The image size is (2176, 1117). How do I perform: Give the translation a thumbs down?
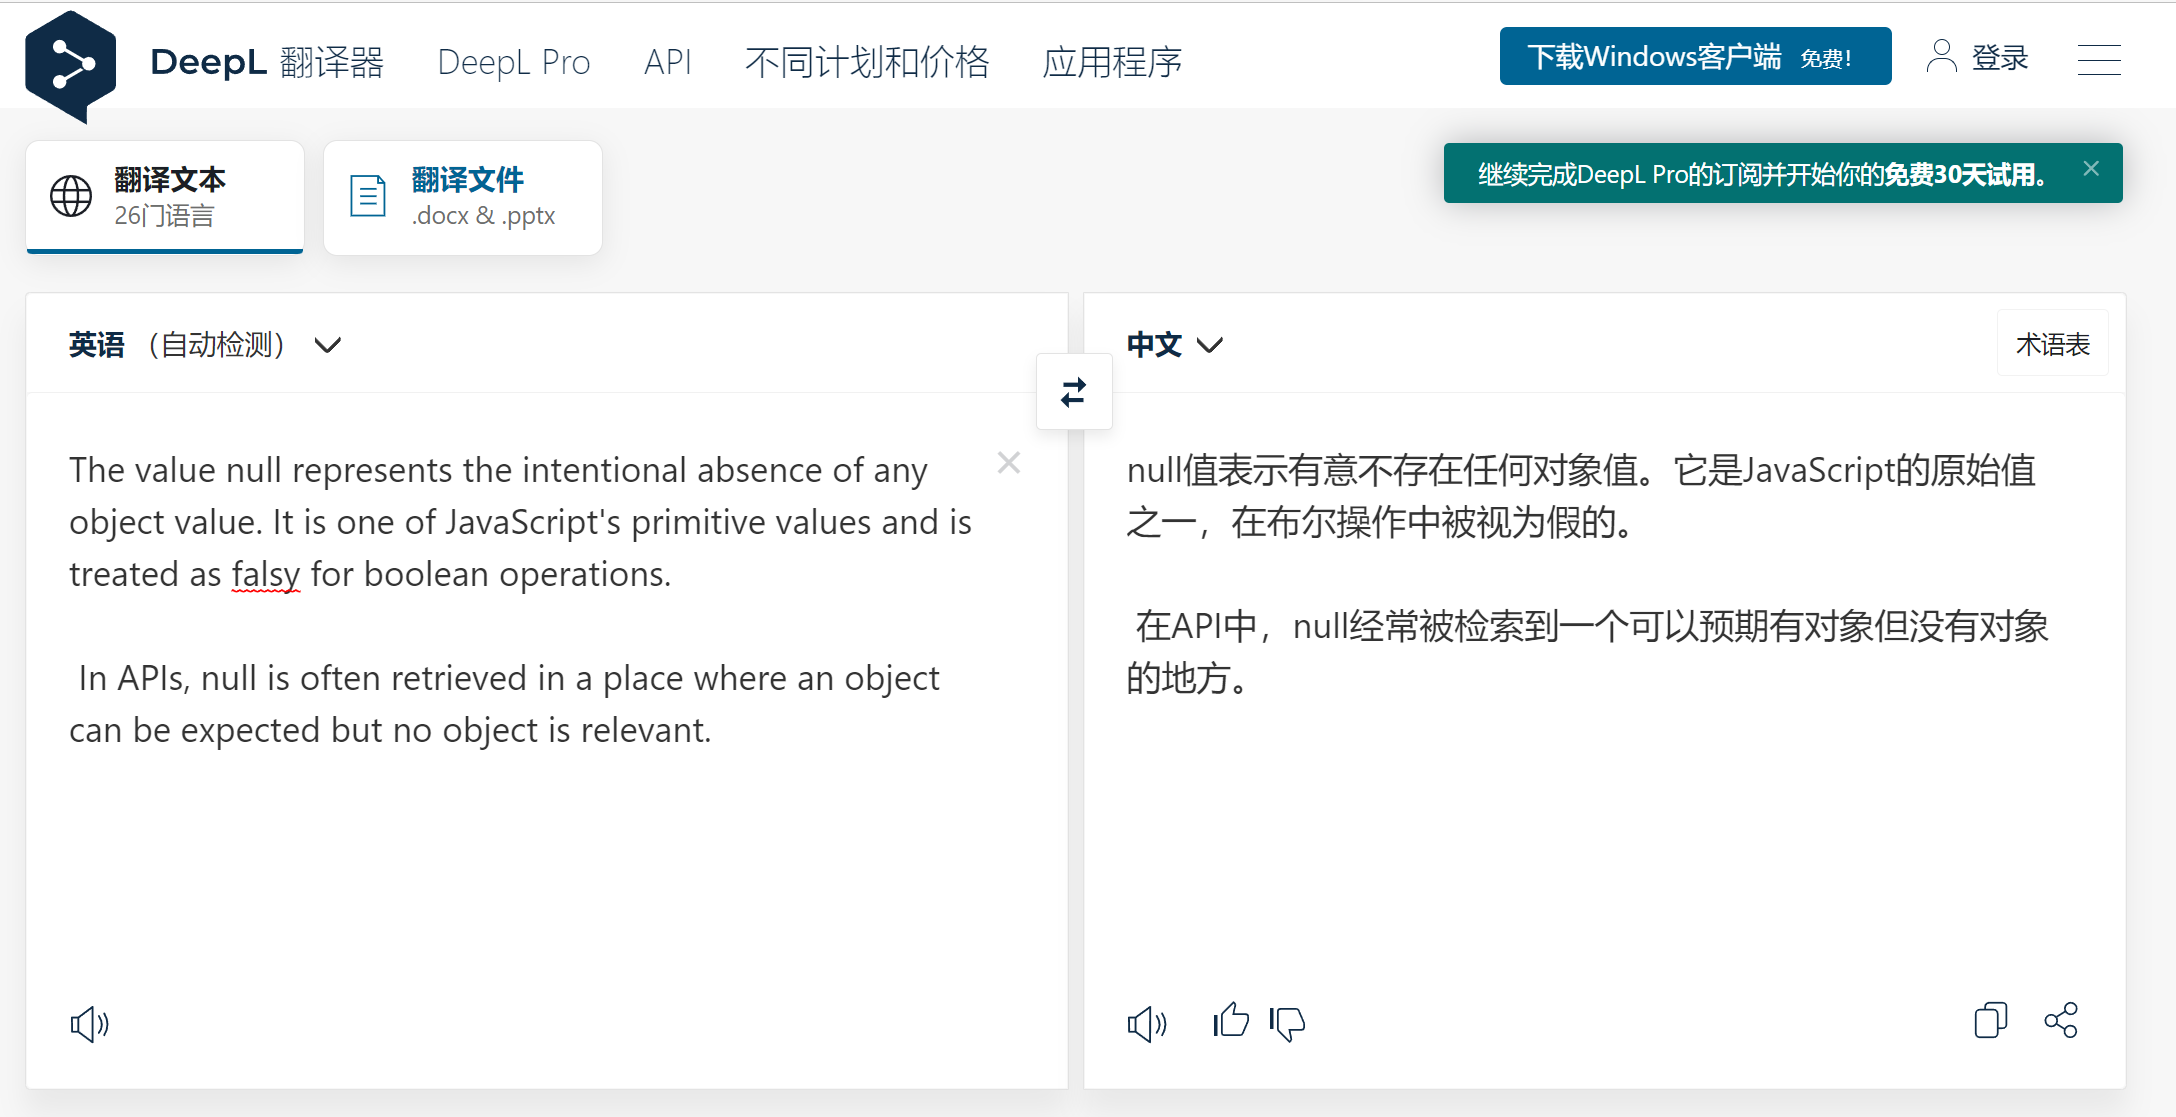click(1288, 1023)
